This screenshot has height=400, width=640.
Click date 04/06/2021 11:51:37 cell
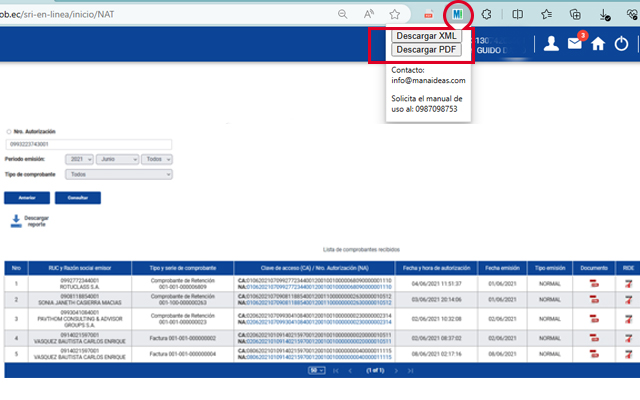[x=436, y=284]
